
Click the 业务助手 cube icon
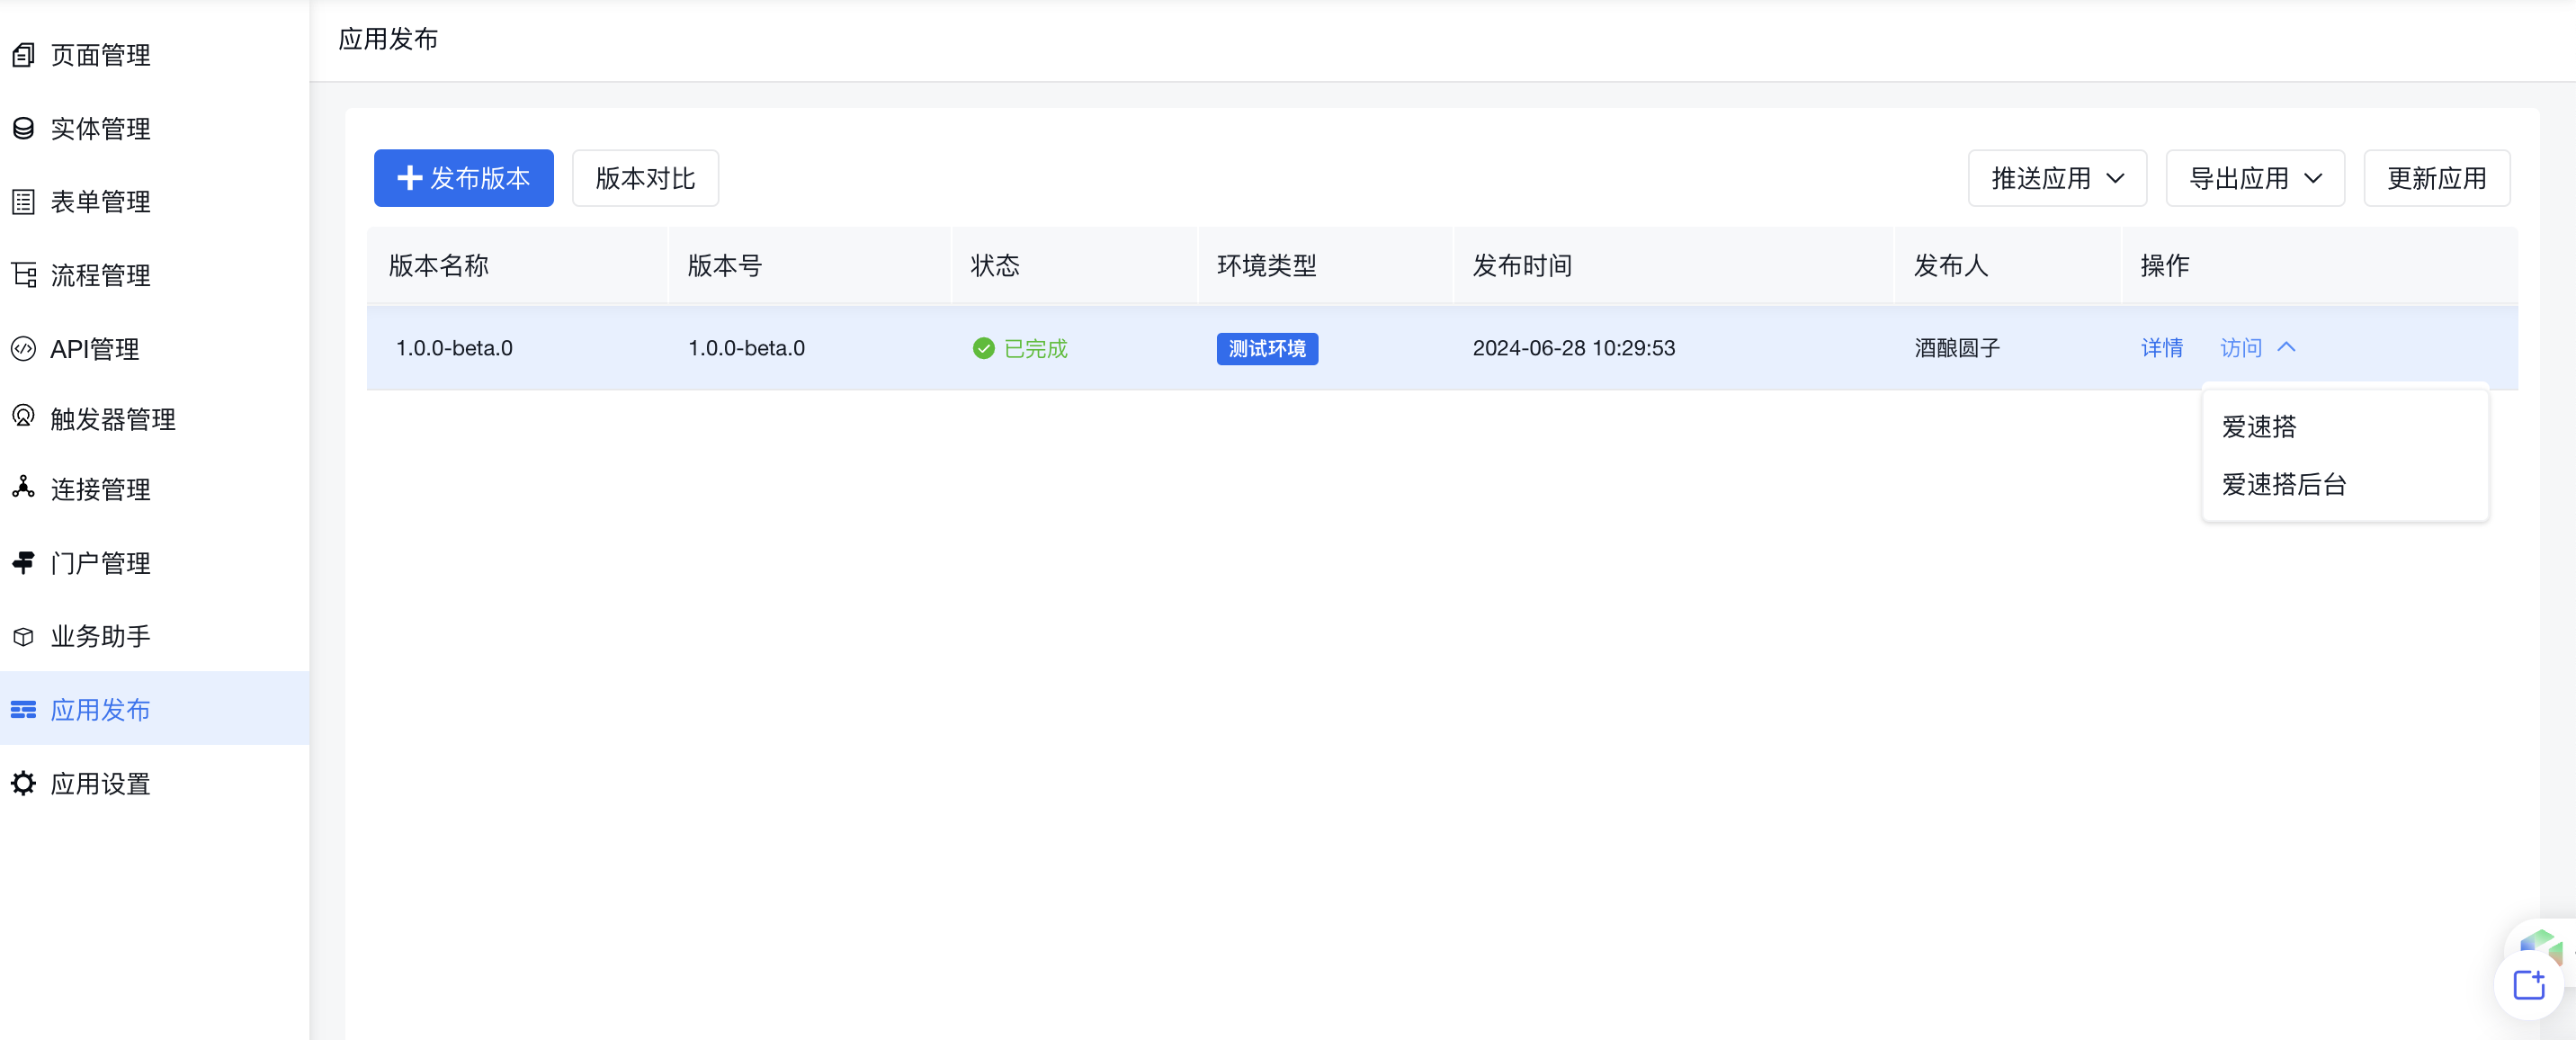click(x=23, y=637)
